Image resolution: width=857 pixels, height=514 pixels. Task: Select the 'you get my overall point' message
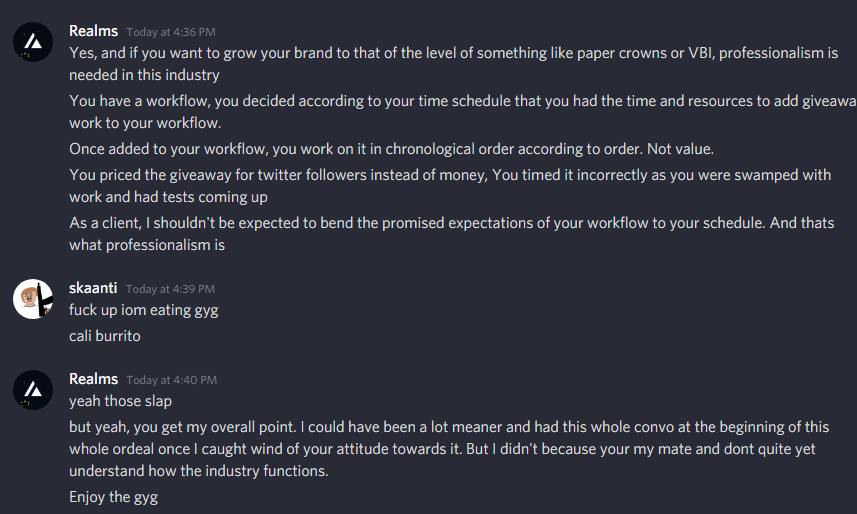400,449
